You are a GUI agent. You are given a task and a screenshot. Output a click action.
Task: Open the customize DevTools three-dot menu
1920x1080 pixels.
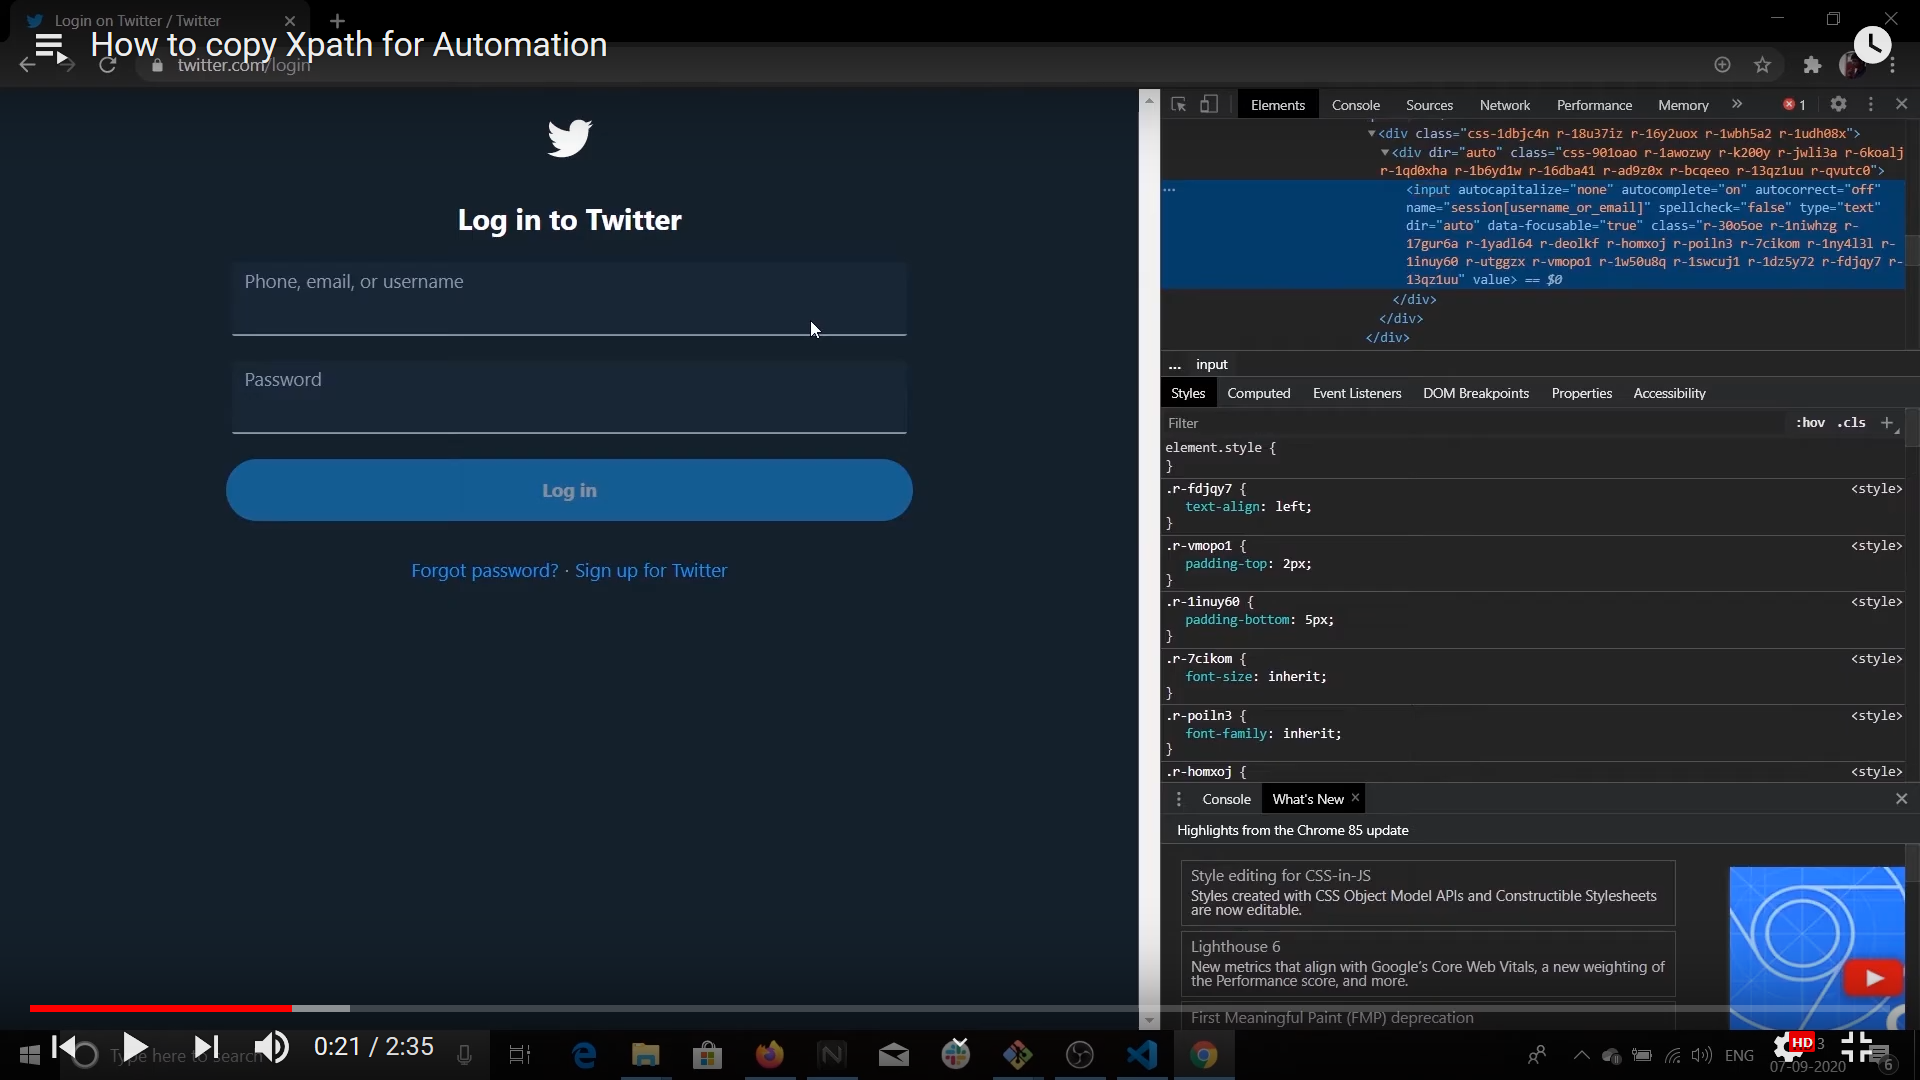click(1870, 104)
